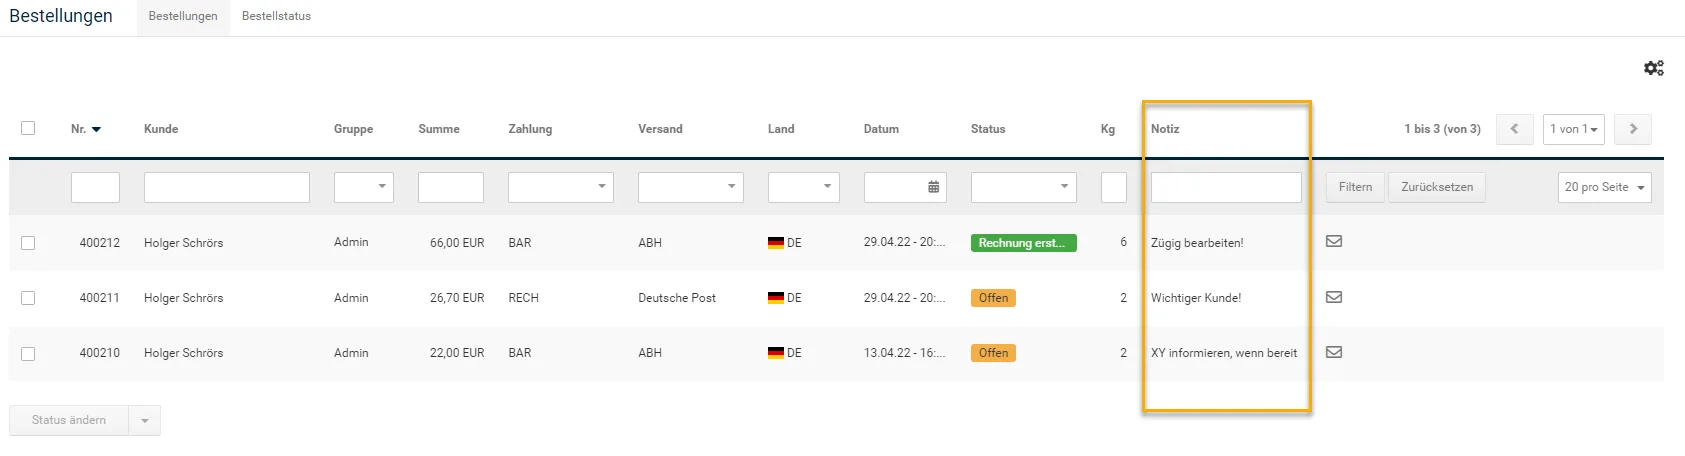The width and height of the screenshot is (1685, 456).
Task: Open the Zahlung filter dropdown
Action: (x=560, y=187)
